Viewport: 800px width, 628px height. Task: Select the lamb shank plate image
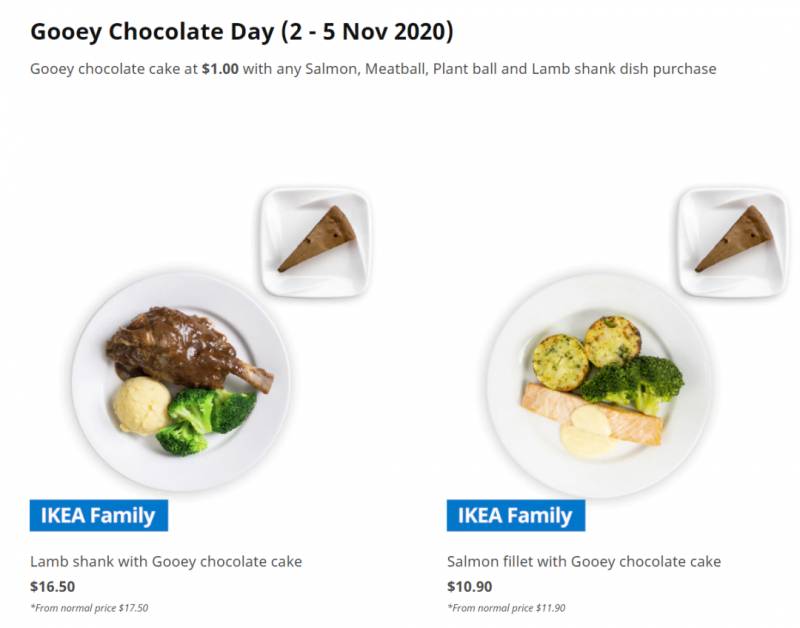coord(180,382)
